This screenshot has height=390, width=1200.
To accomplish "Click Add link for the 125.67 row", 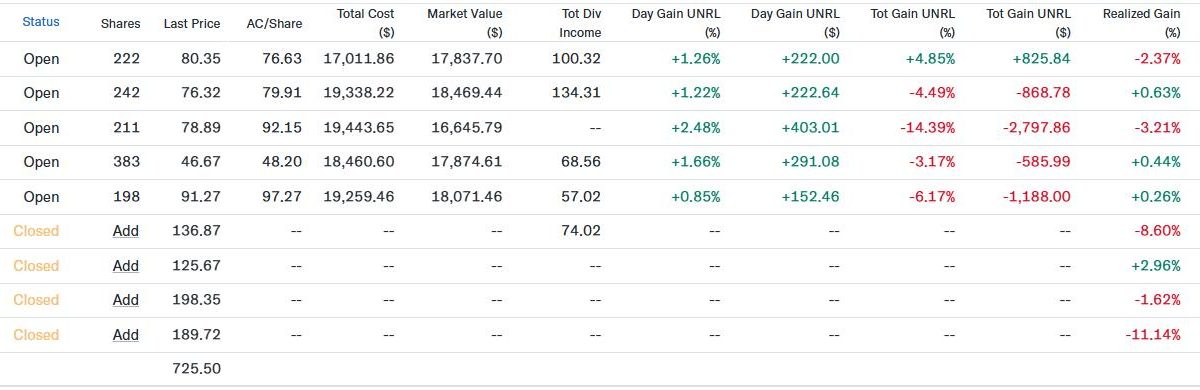I will (126, 266).
